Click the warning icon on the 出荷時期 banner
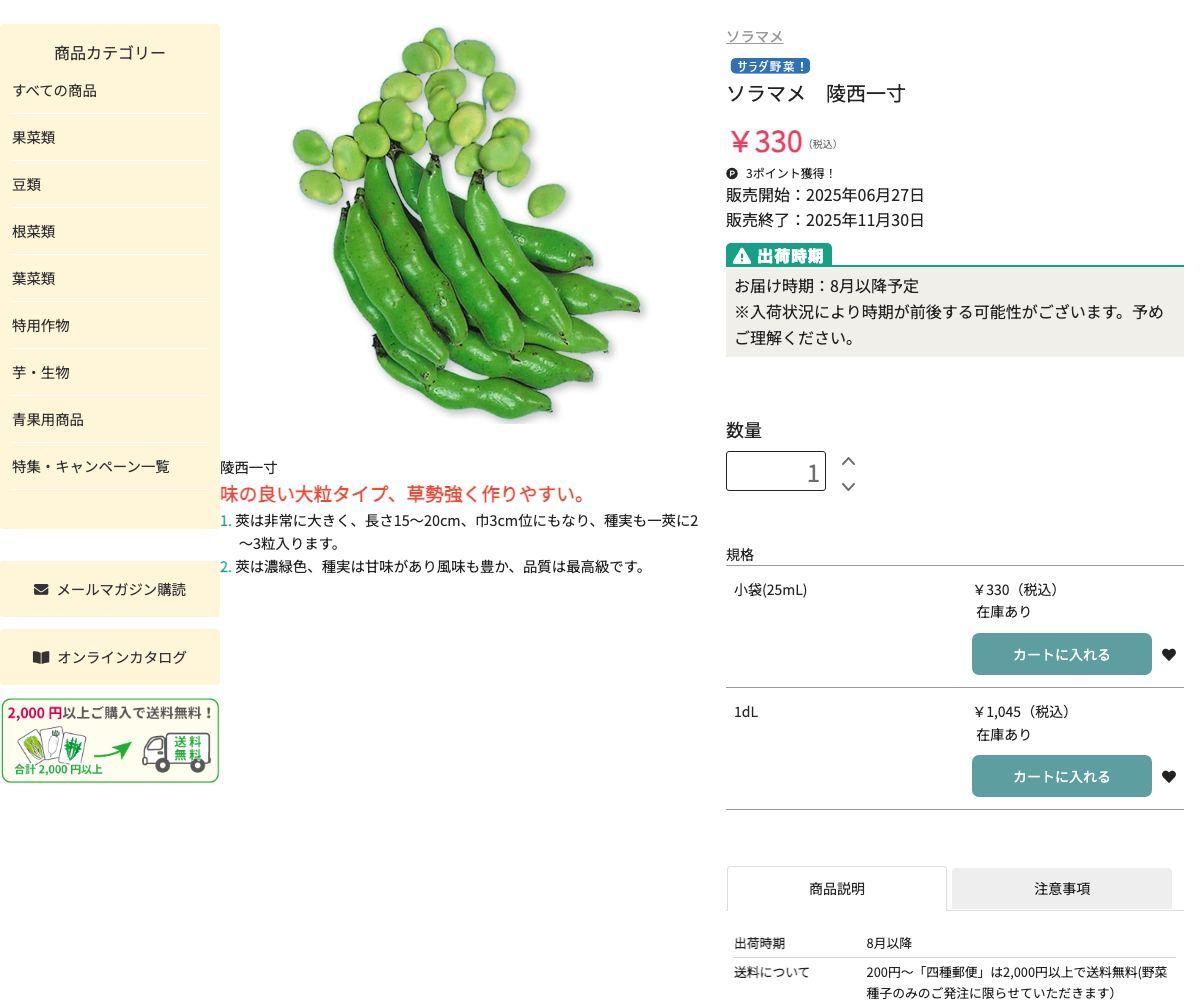This screenshot has height=1000, width=1200. click(740, 255)
